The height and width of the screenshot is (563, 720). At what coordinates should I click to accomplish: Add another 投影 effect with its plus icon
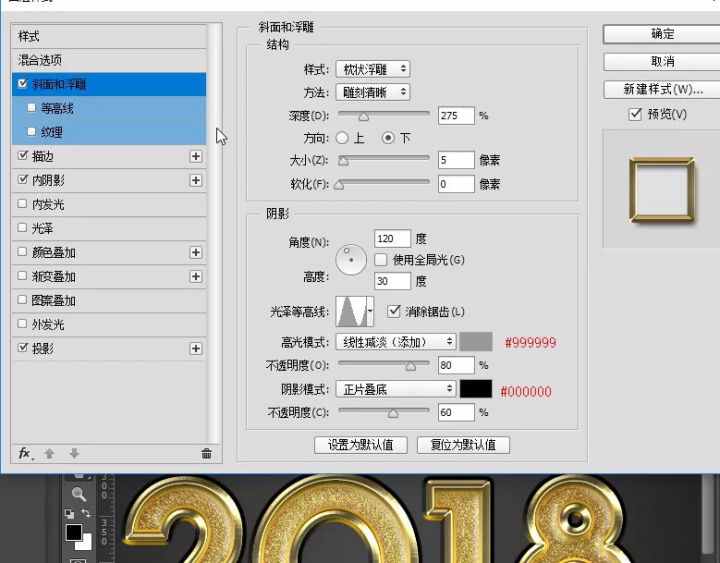(x=196, y=349)
